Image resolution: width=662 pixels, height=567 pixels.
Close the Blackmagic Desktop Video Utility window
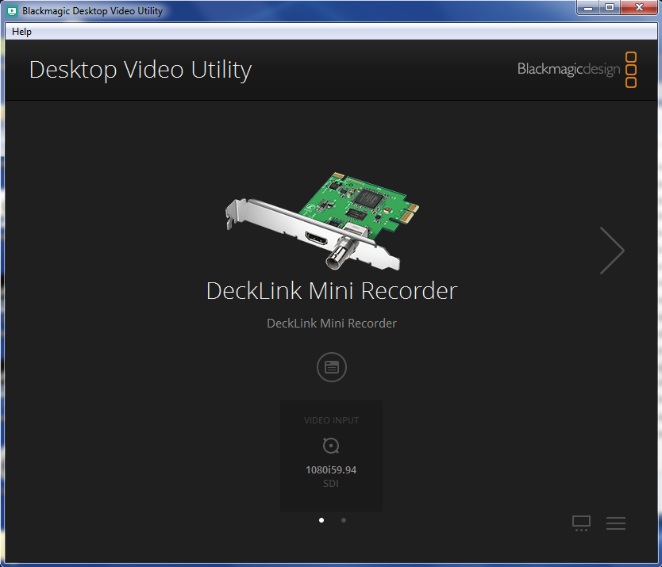point(636,8)
